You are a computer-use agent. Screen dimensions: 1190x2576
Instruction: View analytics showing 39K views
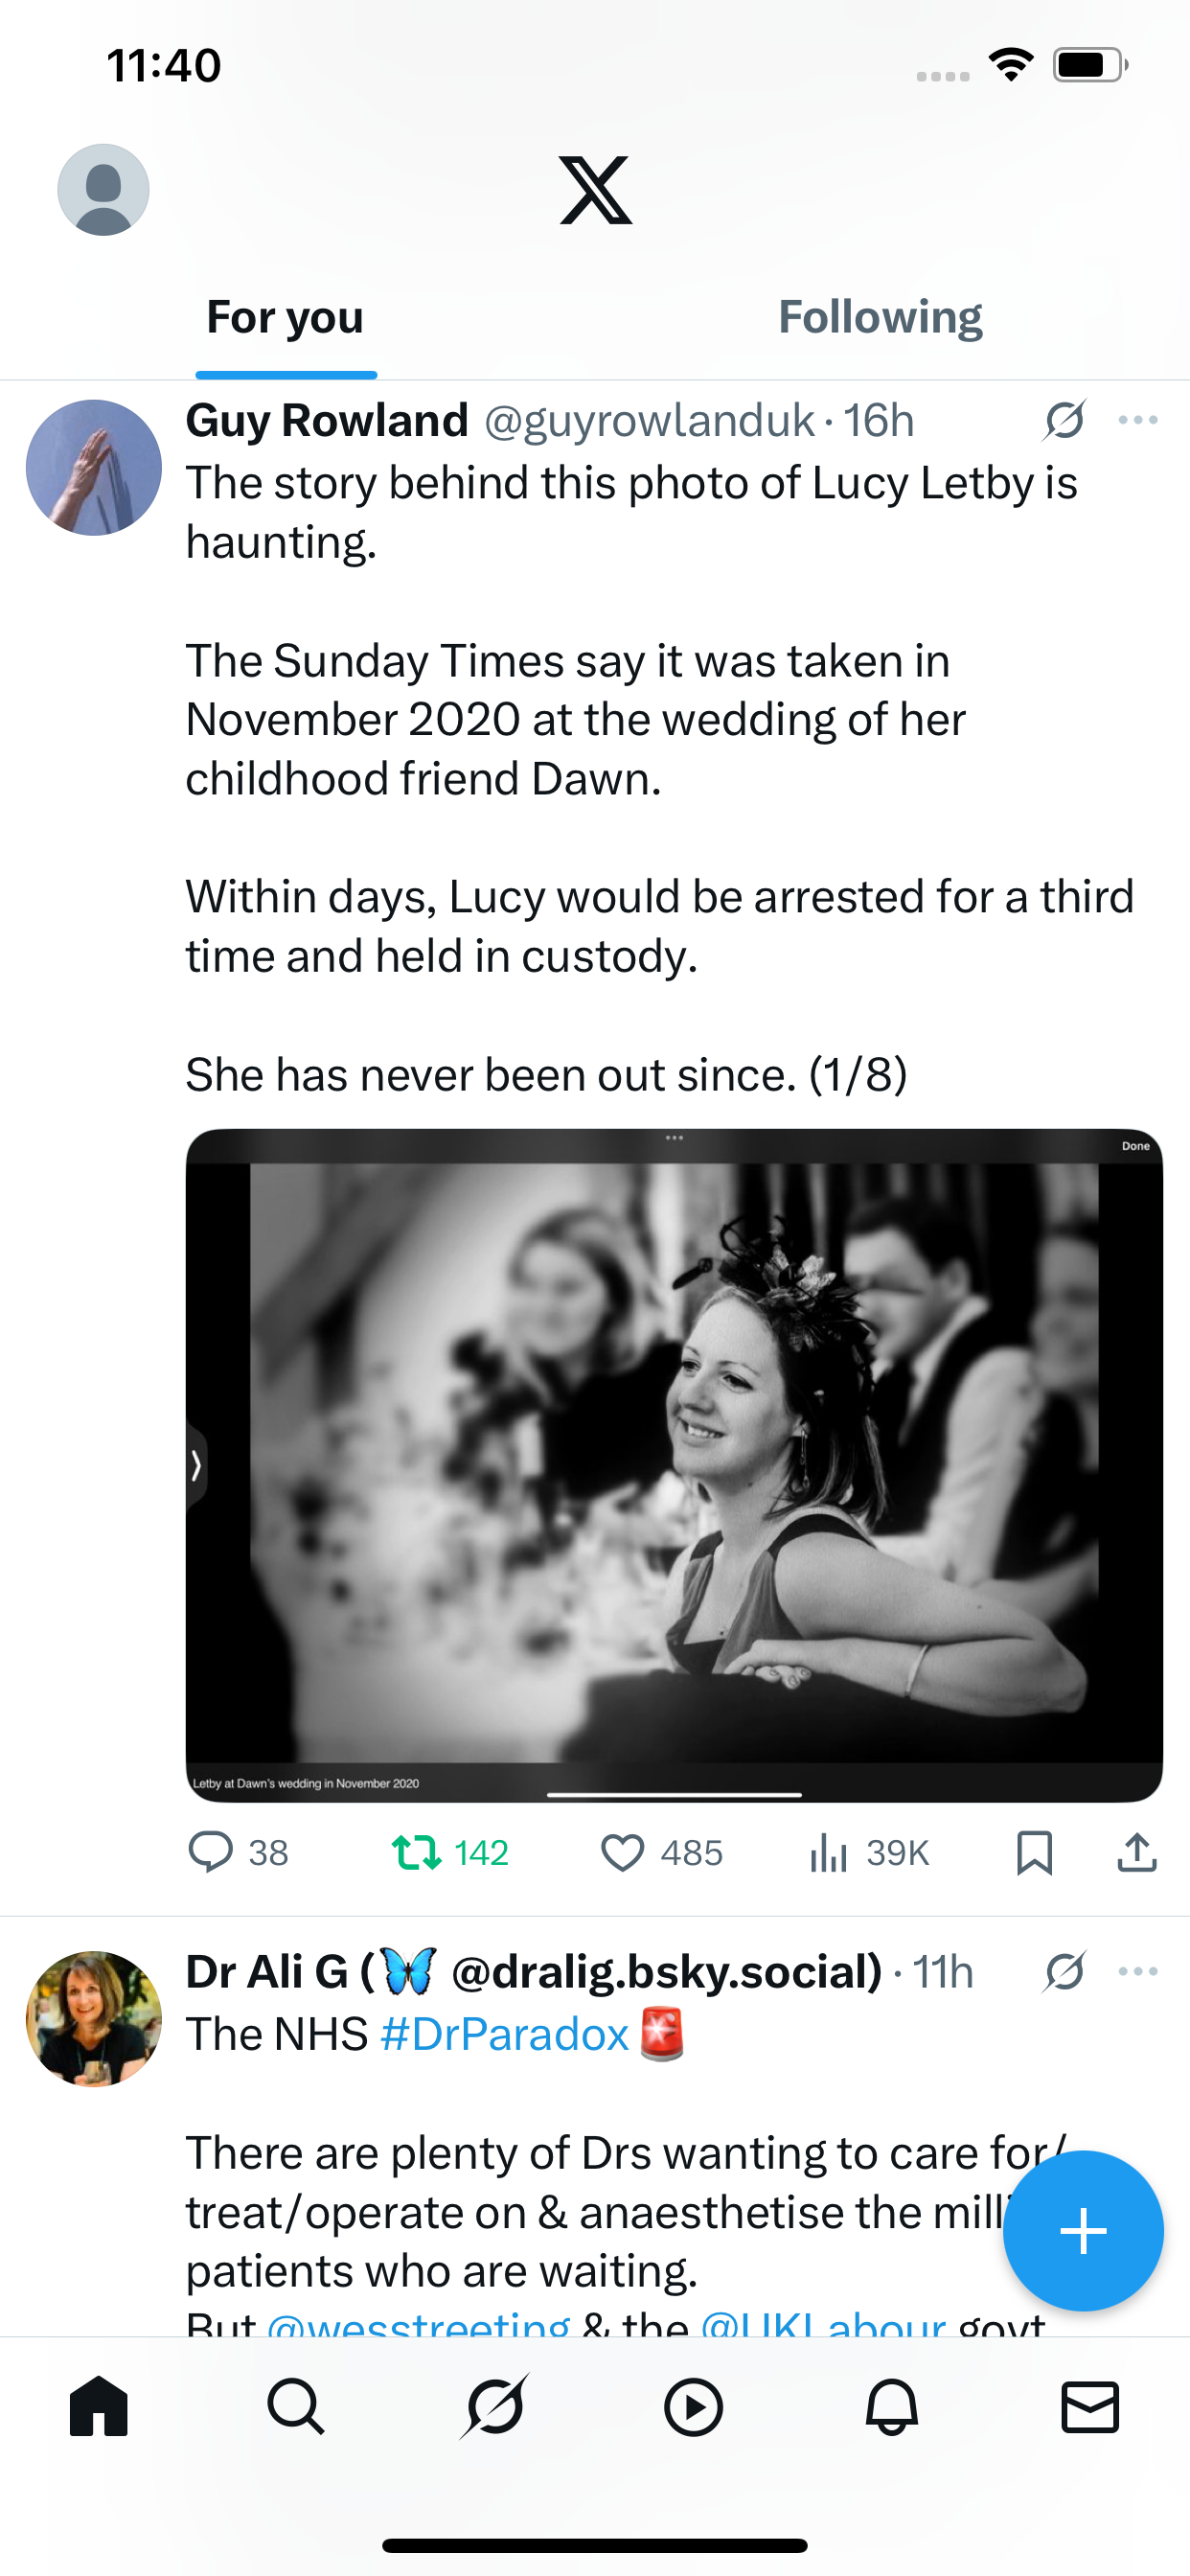click(x=829, y=1852)
